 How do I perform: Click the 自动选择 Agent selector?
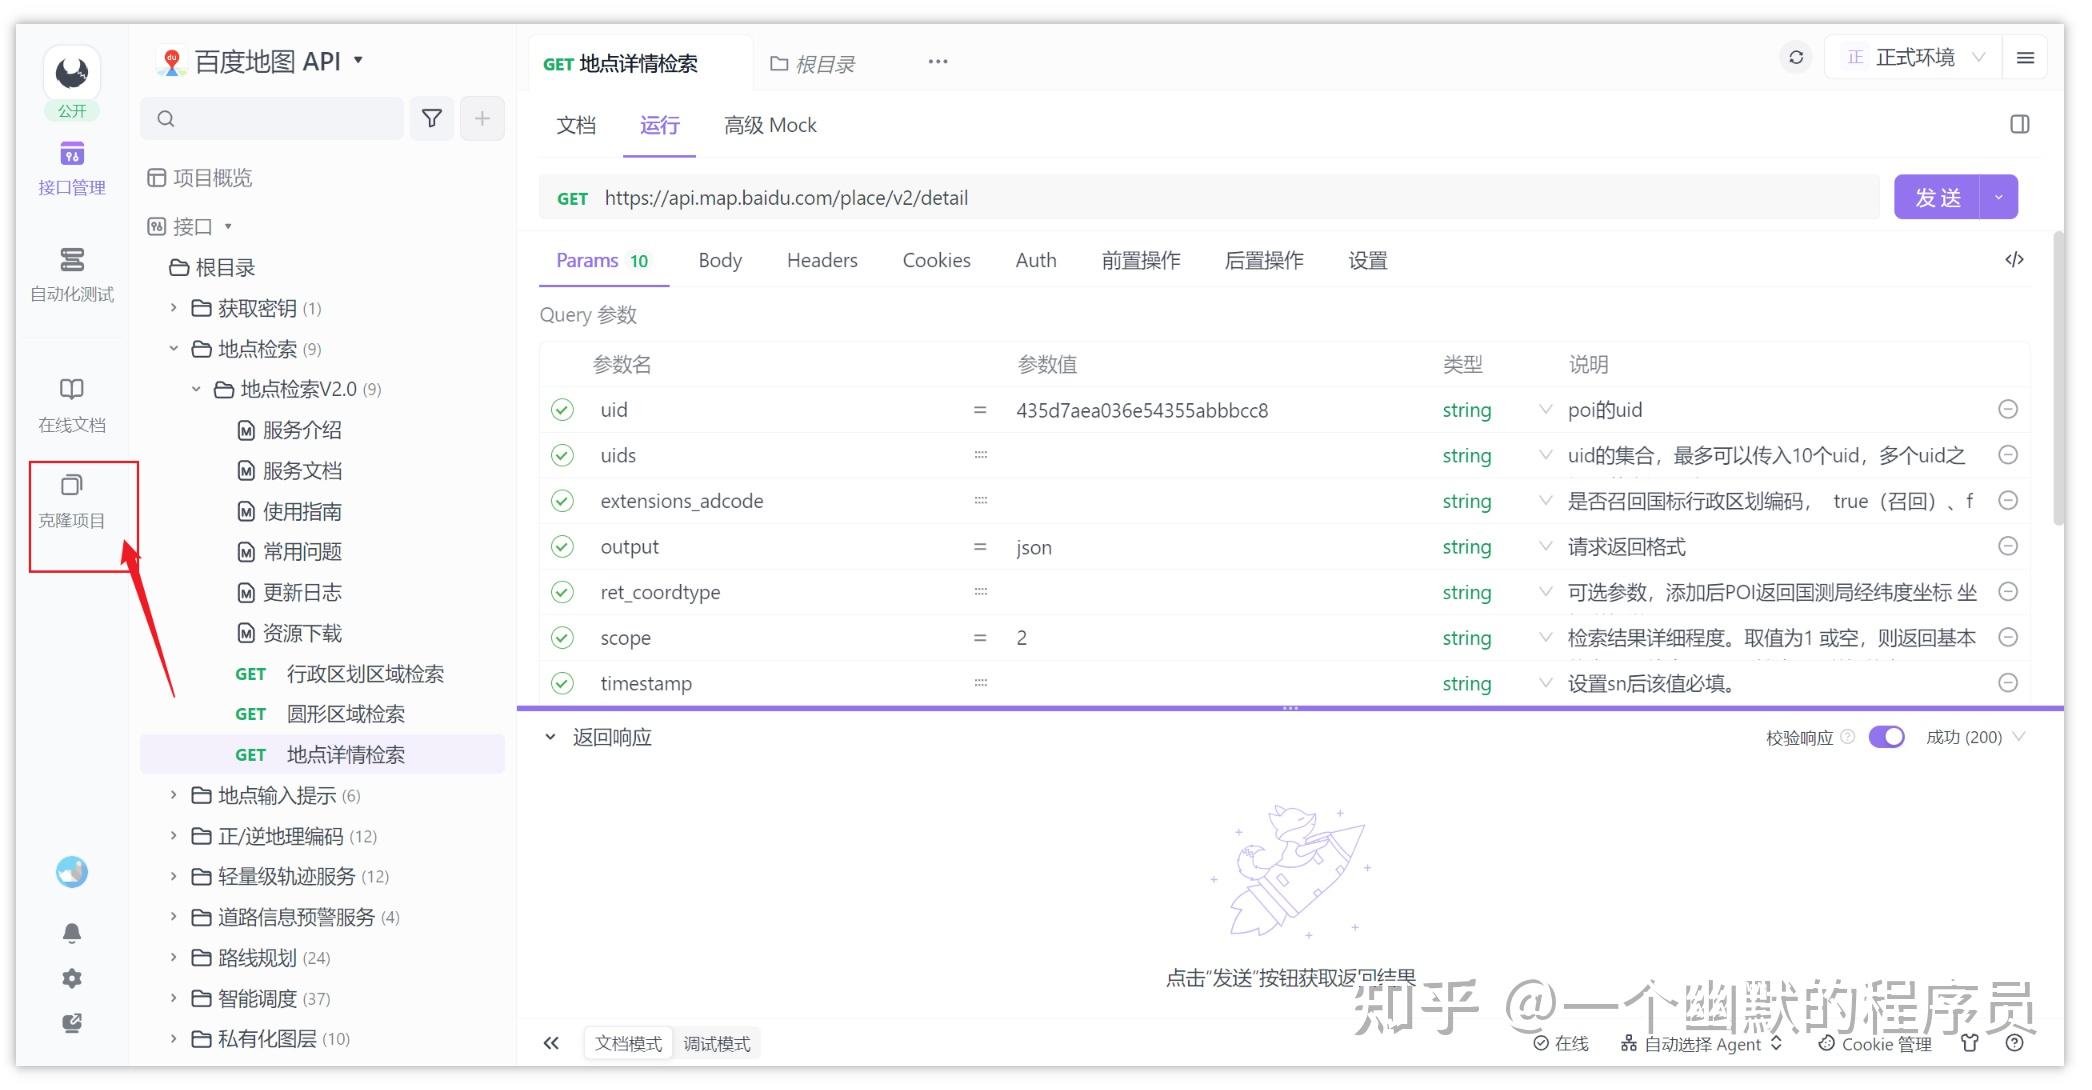click(x=1702, y=1043)
